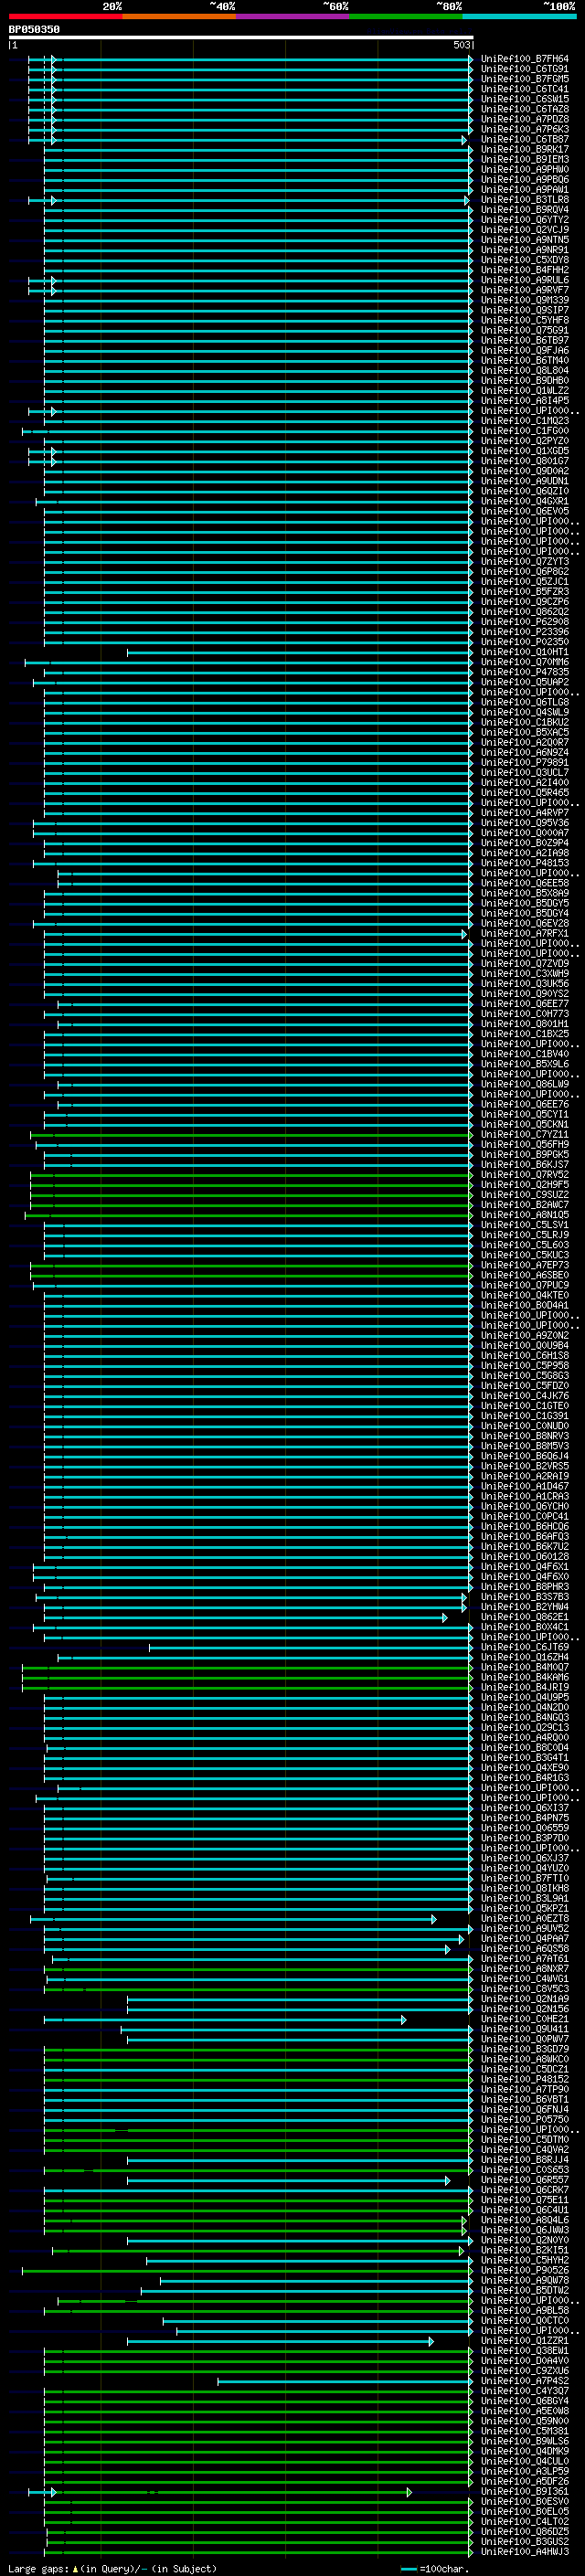Screen dimensions: 585x2576
Task: Click the red ~20% identity color band
Action: 65,16
